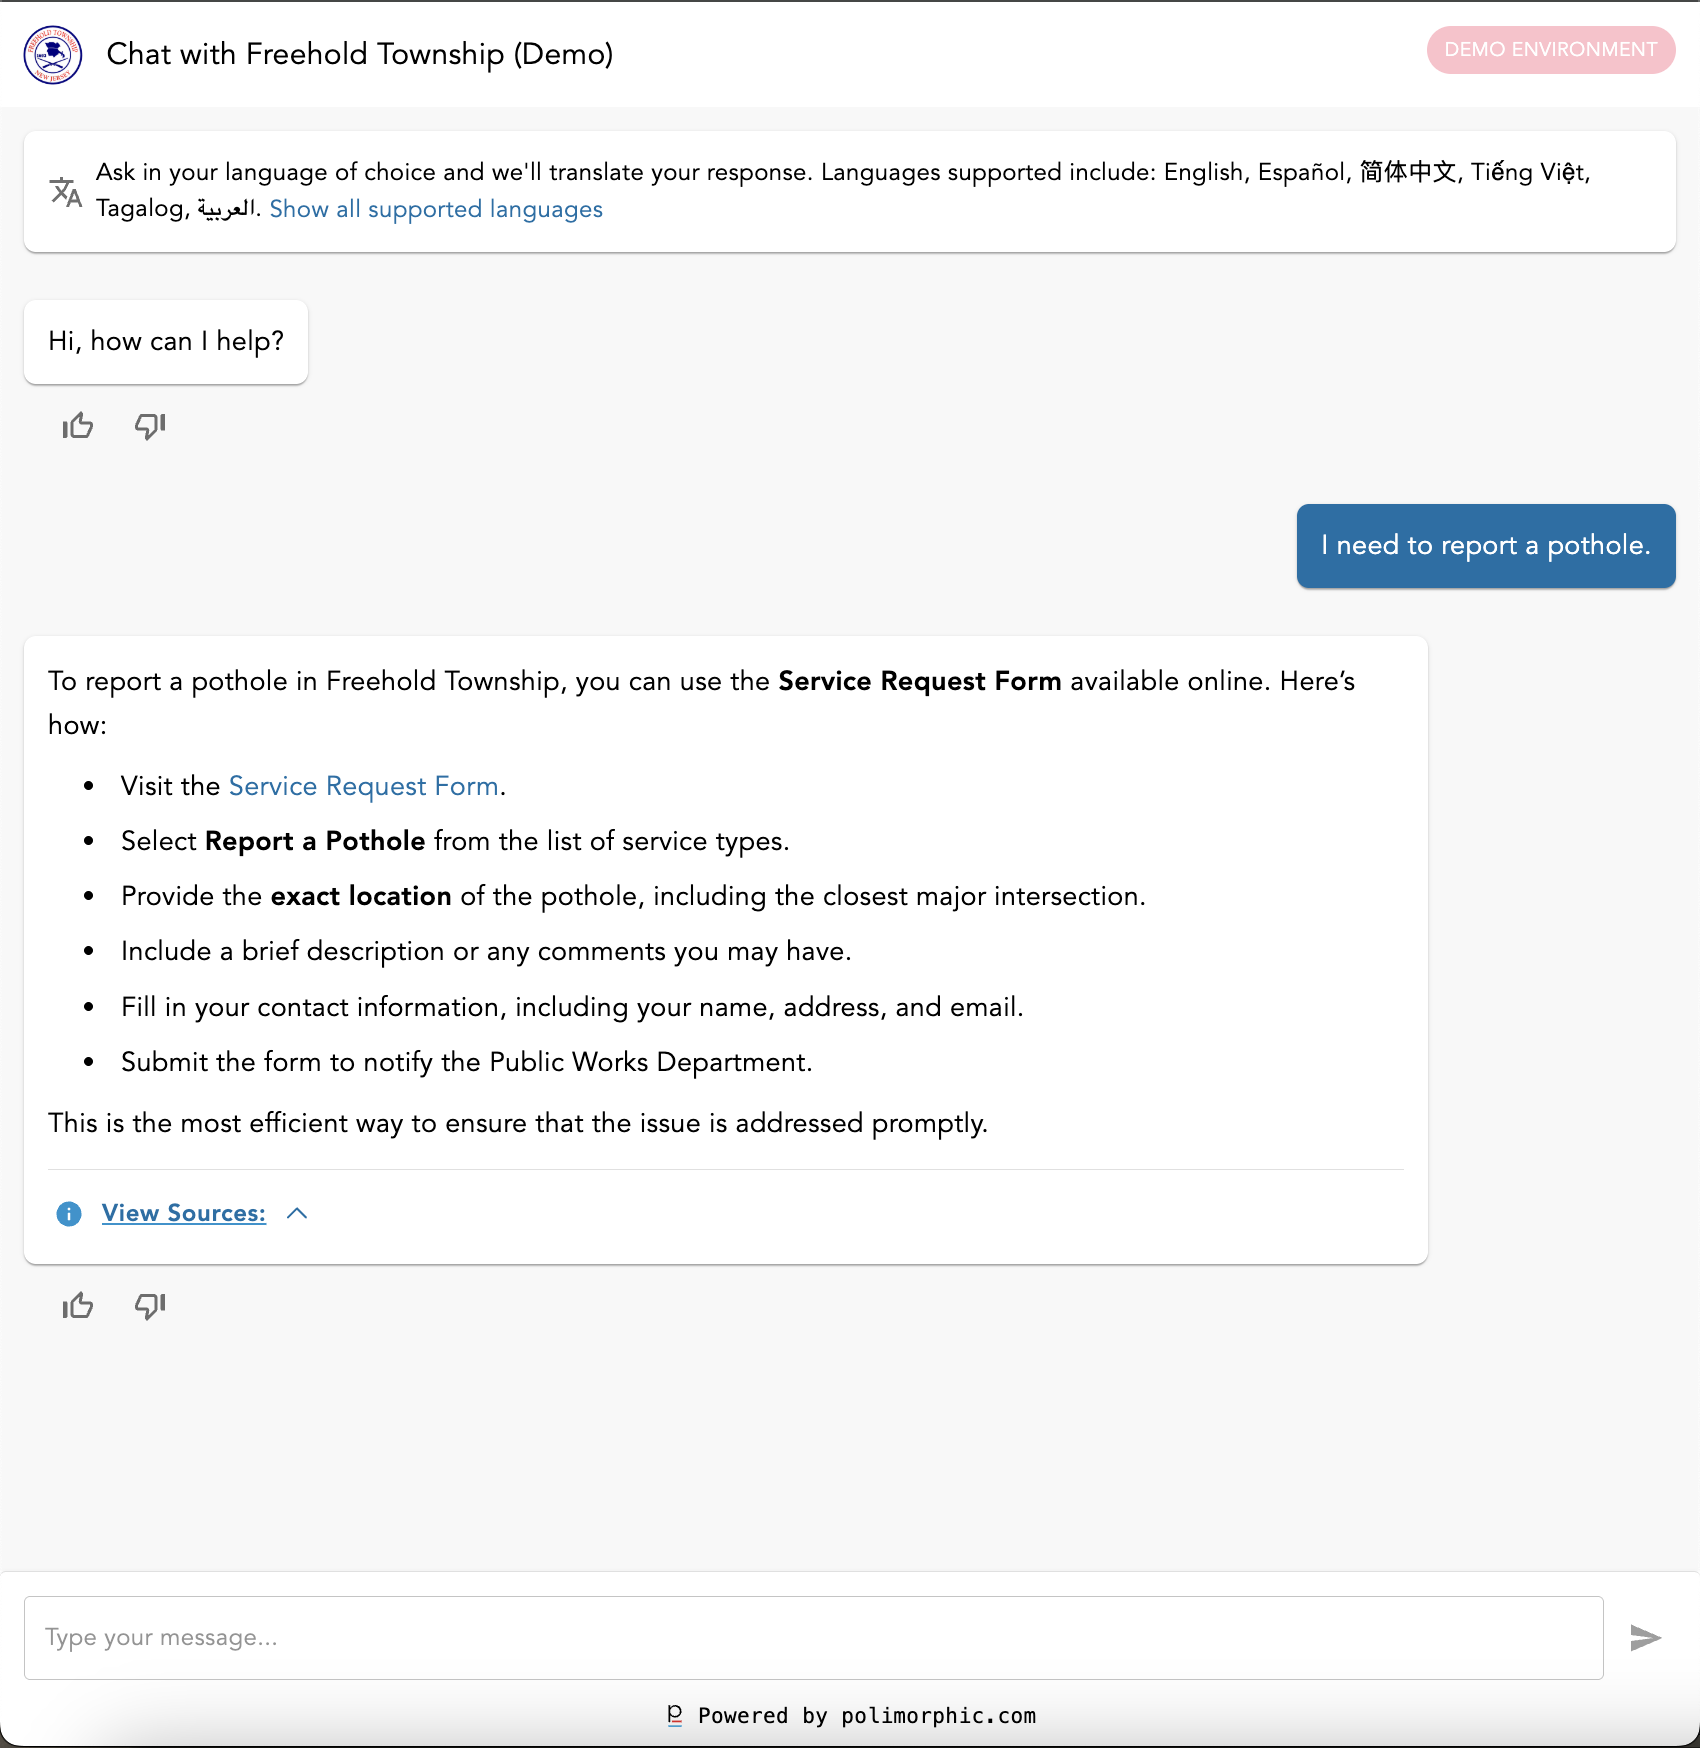
Task: Click the translate language icon
Action: click(66, 191)
